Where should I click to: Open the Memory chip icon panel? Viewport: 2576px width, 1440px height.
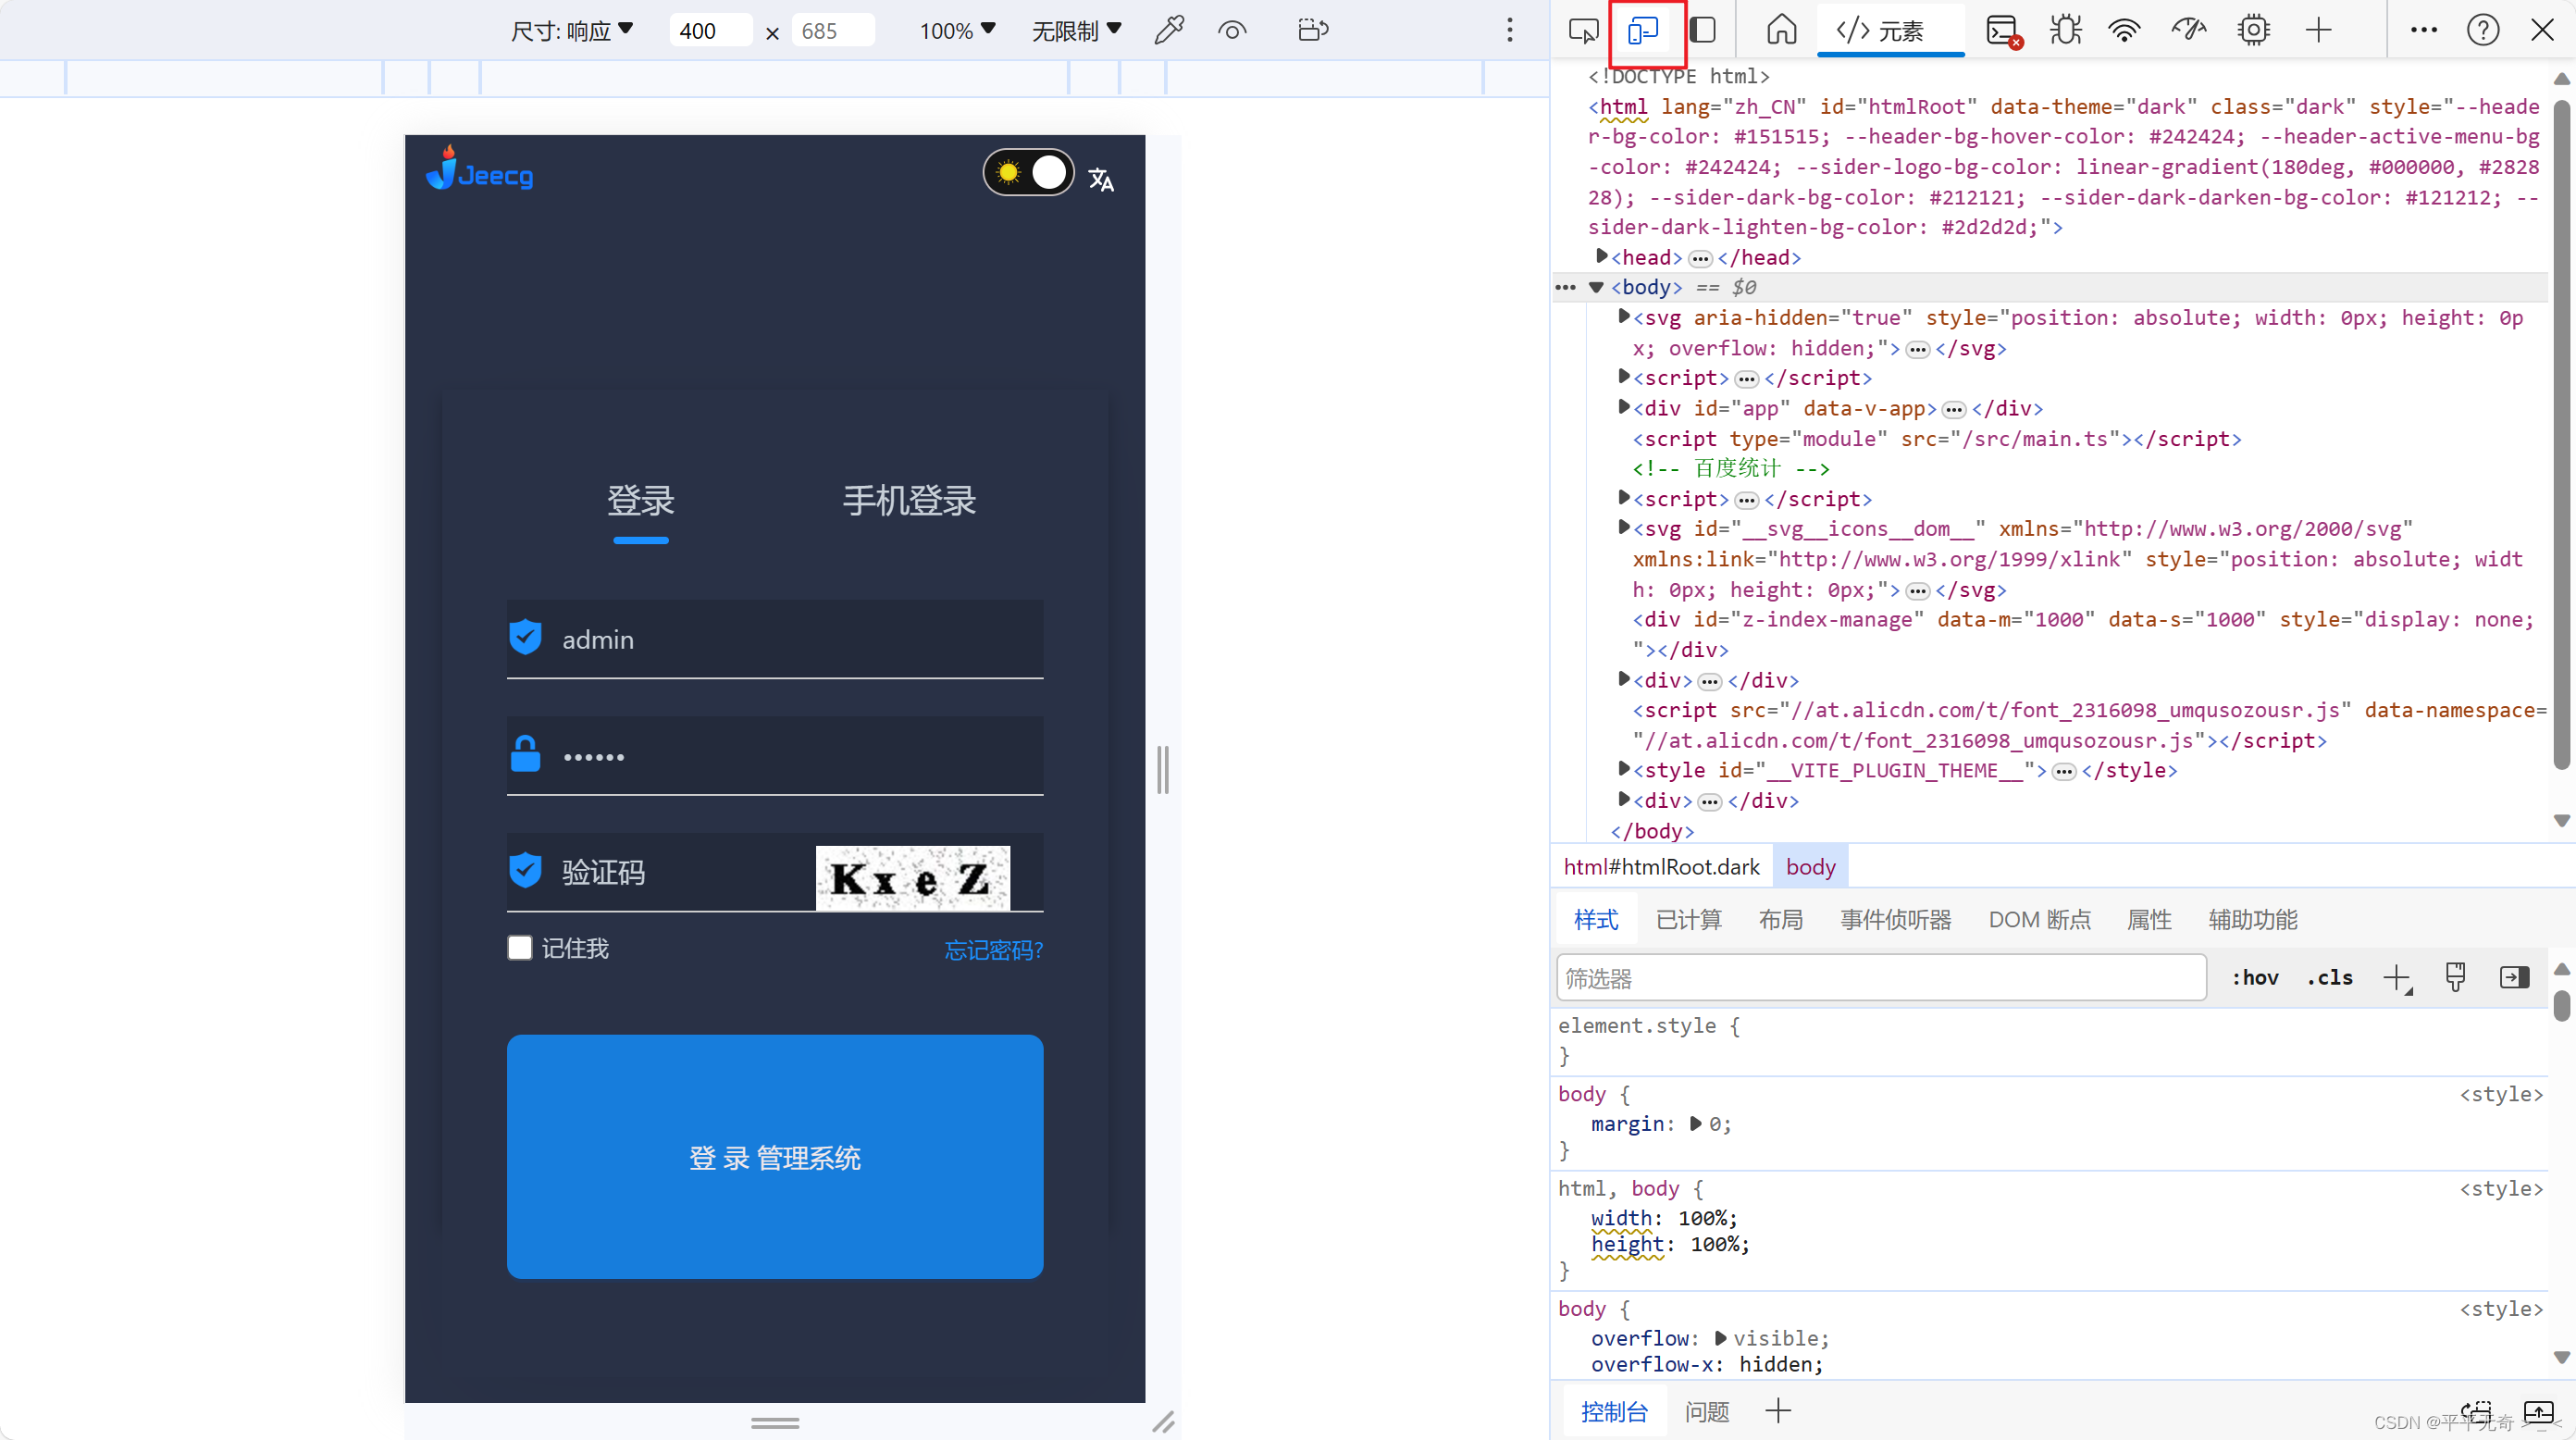coord(2253,30)
